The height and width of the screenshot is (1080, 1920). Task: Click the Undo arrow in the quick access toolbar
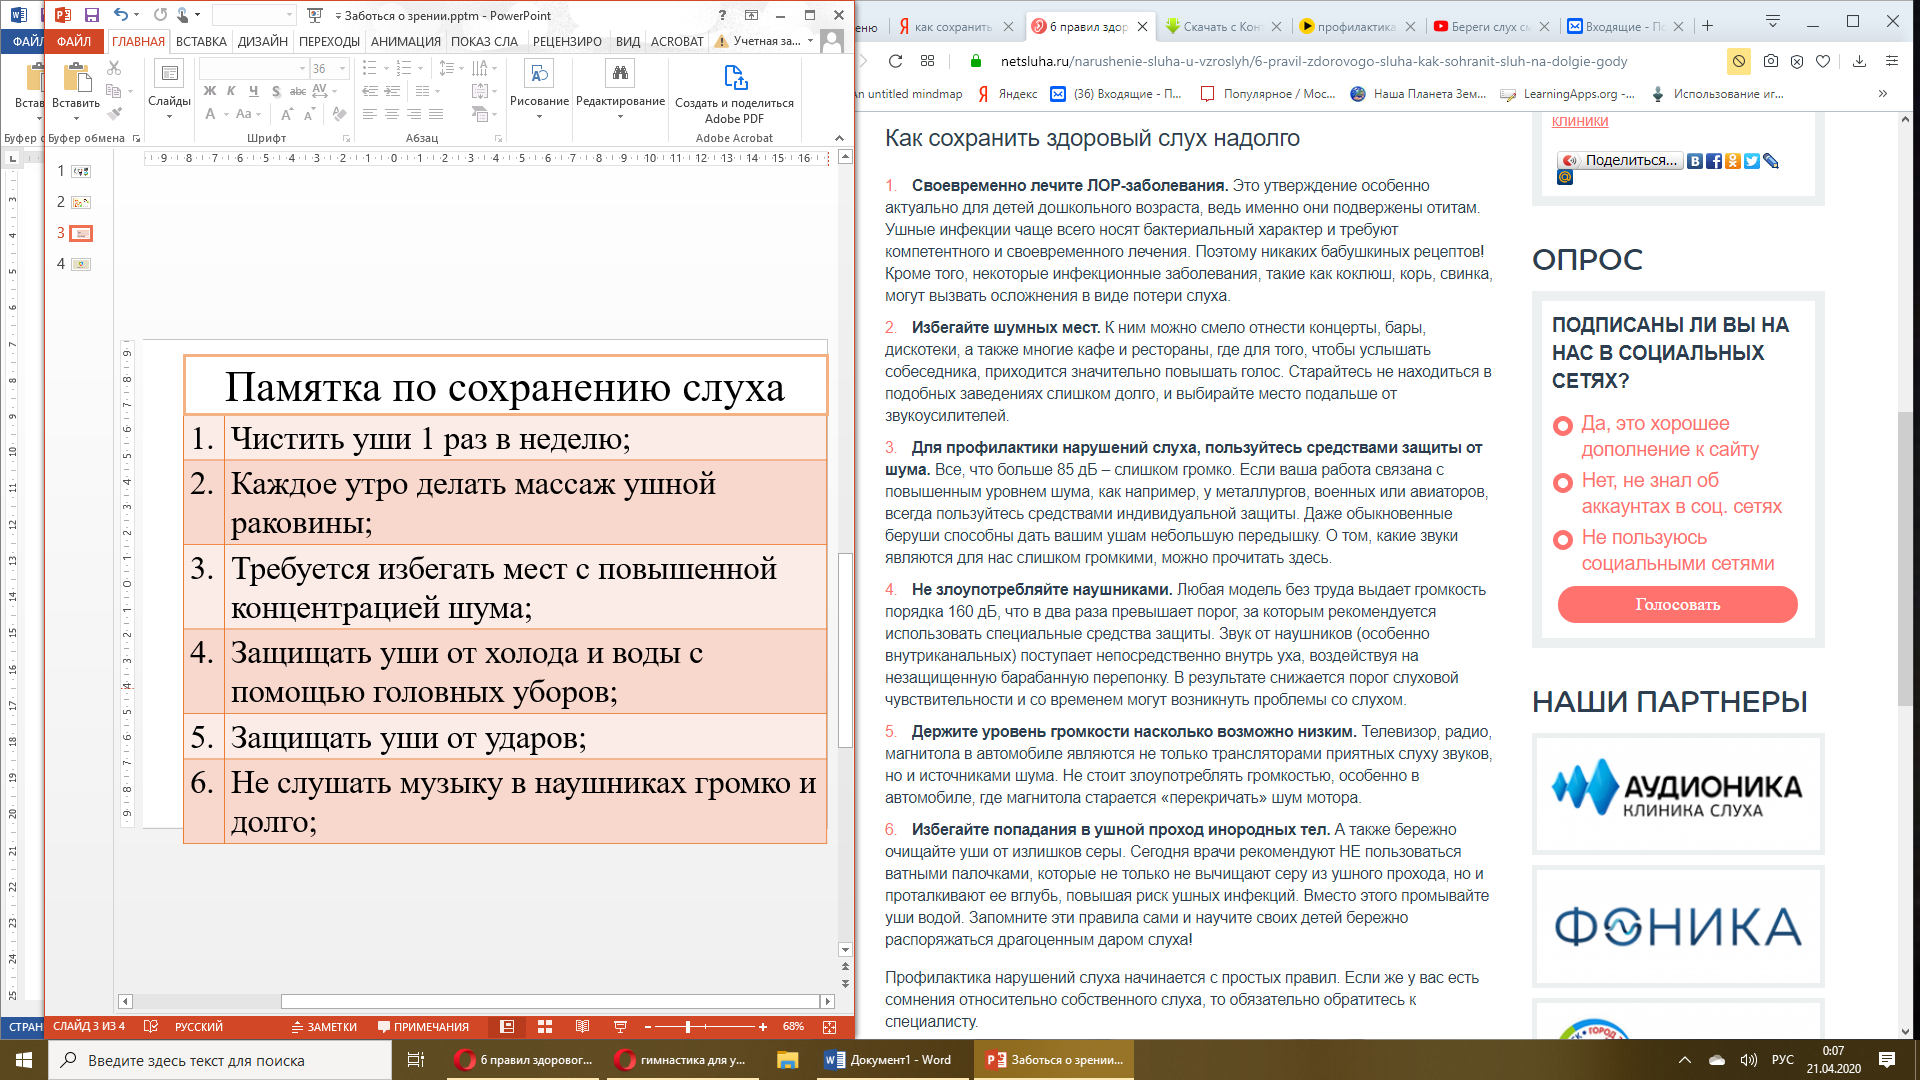[x=121, y=15]
